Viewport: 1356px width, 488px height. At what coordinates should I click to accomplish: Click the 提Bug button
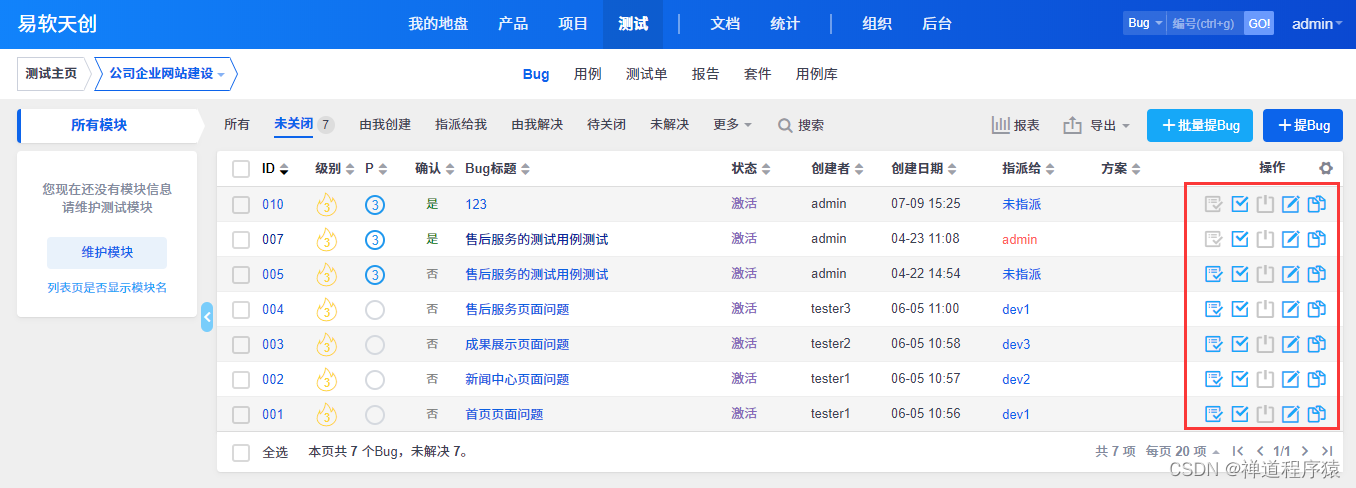1303,125
